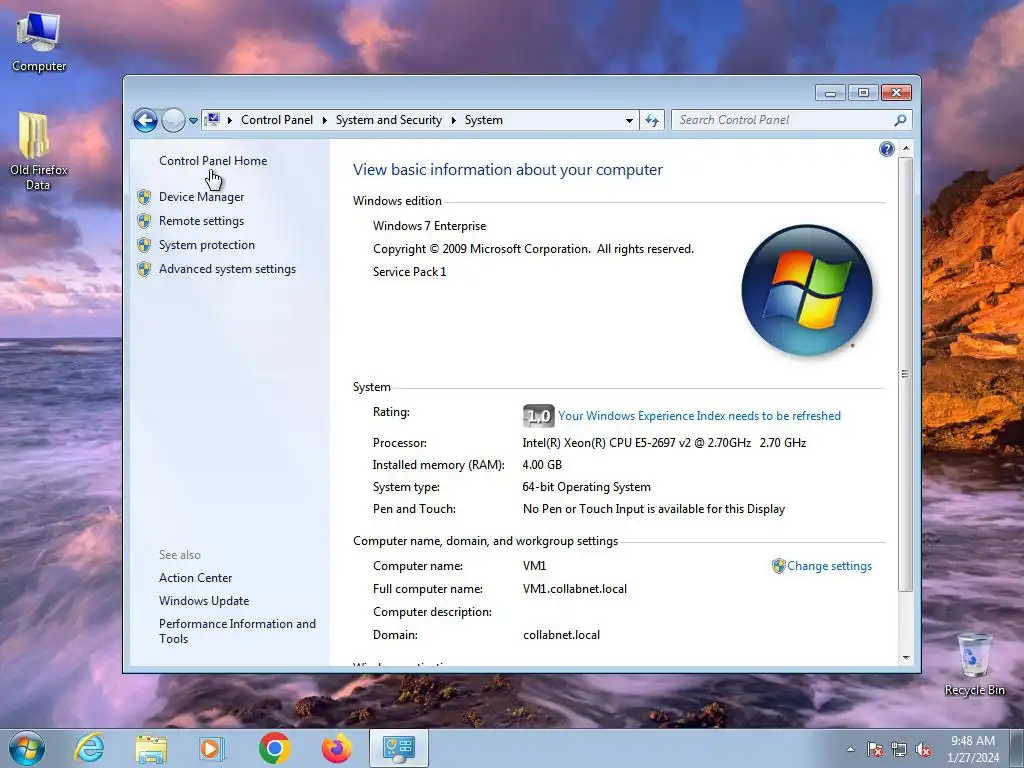
Task: Open Remote settings link
Action: [201, 221]
